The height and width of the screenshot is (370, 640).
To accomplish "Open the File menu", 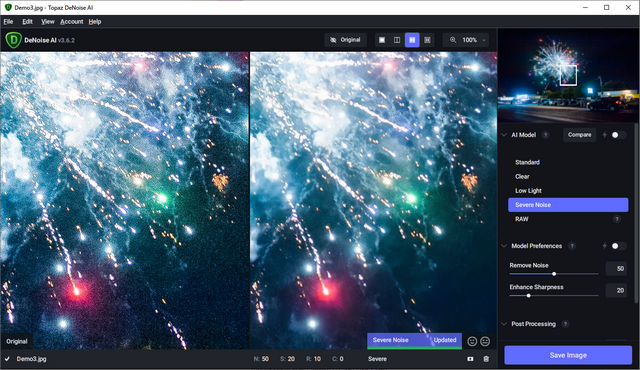I will pos(8,22).
